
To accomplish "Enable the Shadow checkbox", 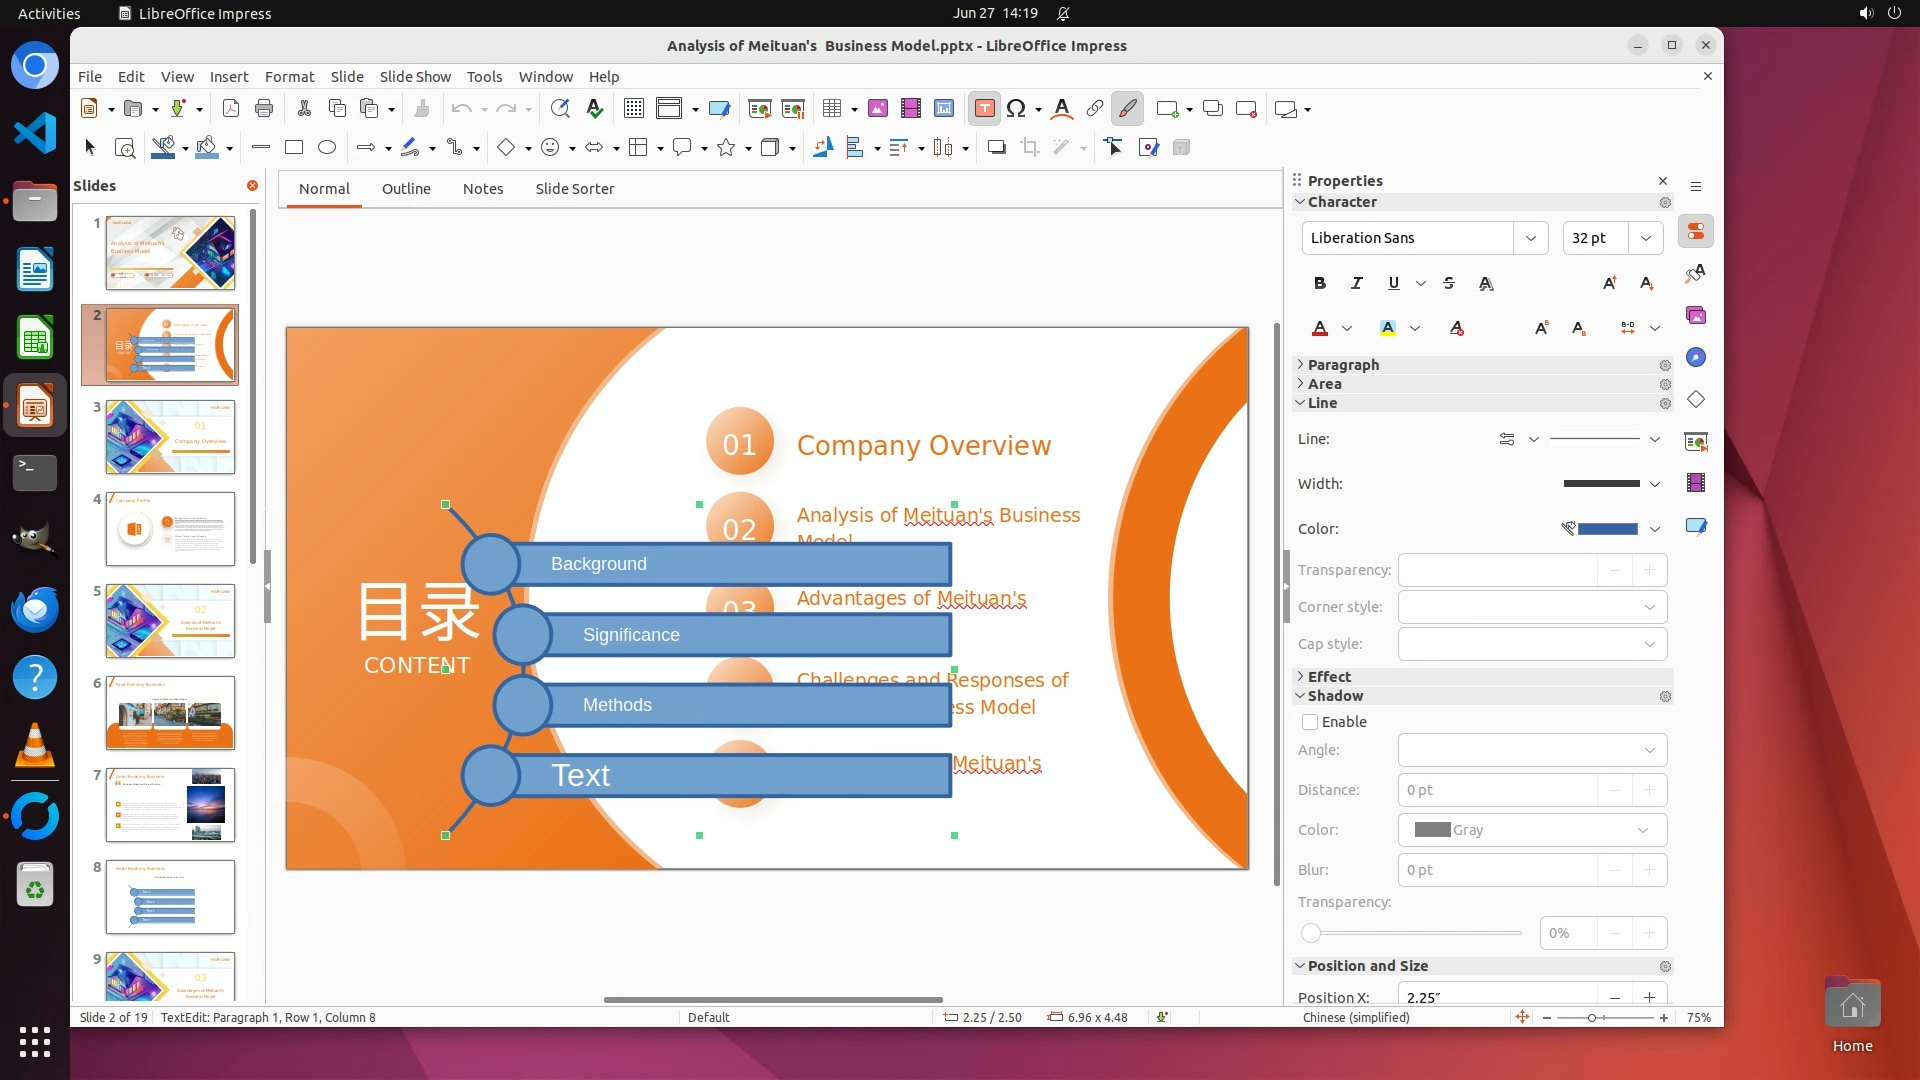I will point(1310,722).
